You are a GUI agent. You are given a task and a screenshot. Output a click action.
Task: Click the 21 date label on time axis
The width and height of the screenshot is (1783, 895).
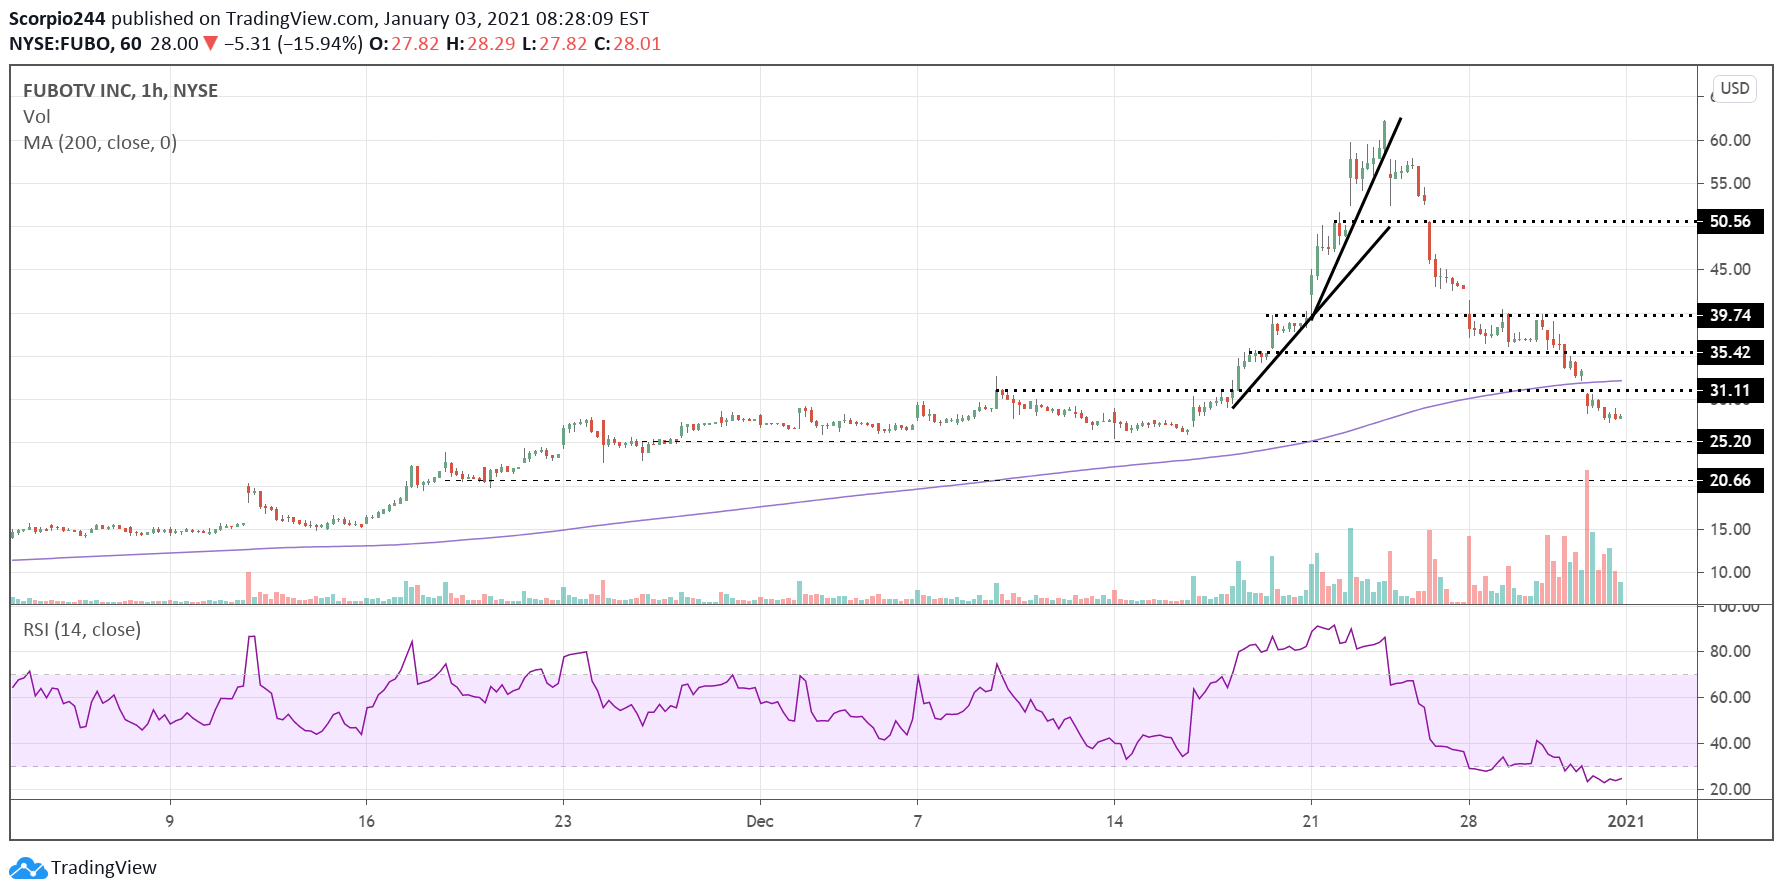(1311, 821)
